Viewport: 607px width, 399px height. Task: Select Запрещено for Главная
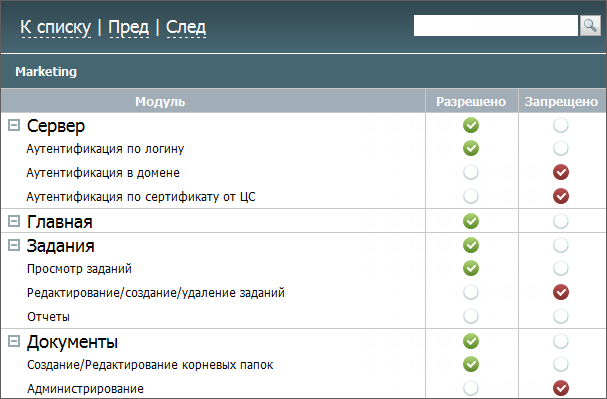tap(561, 221)
